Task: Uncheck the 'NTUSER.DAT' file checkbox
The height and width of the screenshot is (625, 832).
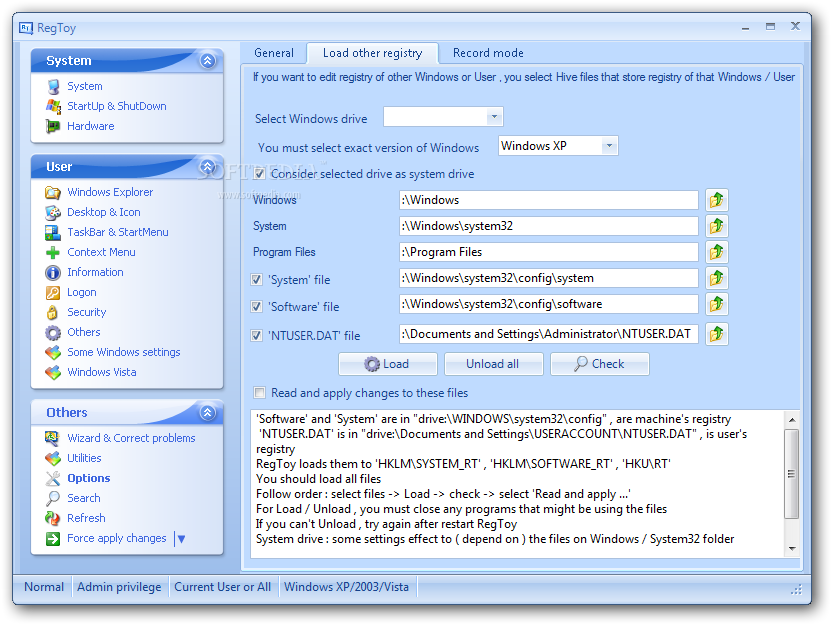Action: click(x=257, y=336)
